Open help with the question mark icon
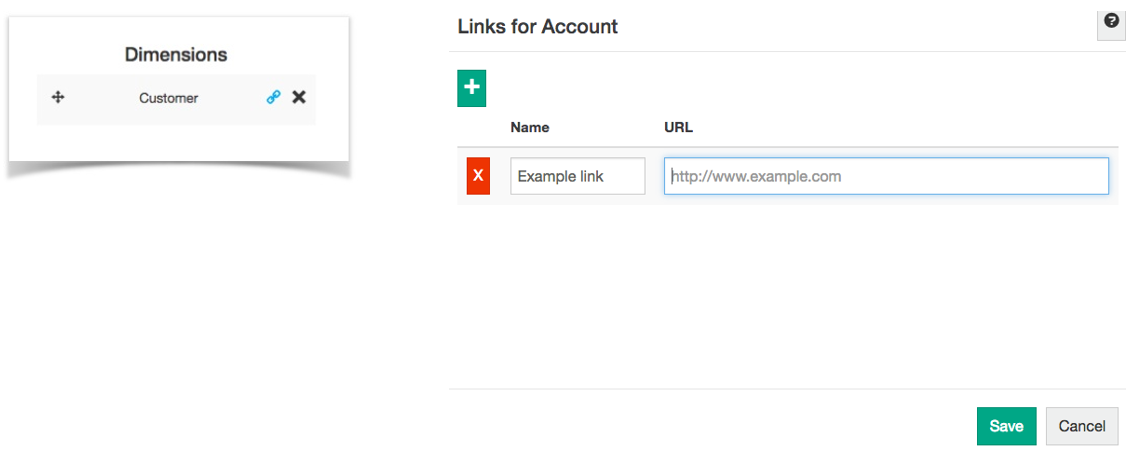This screenshot has width=1136, height=453. click(x=1111, y=22)
